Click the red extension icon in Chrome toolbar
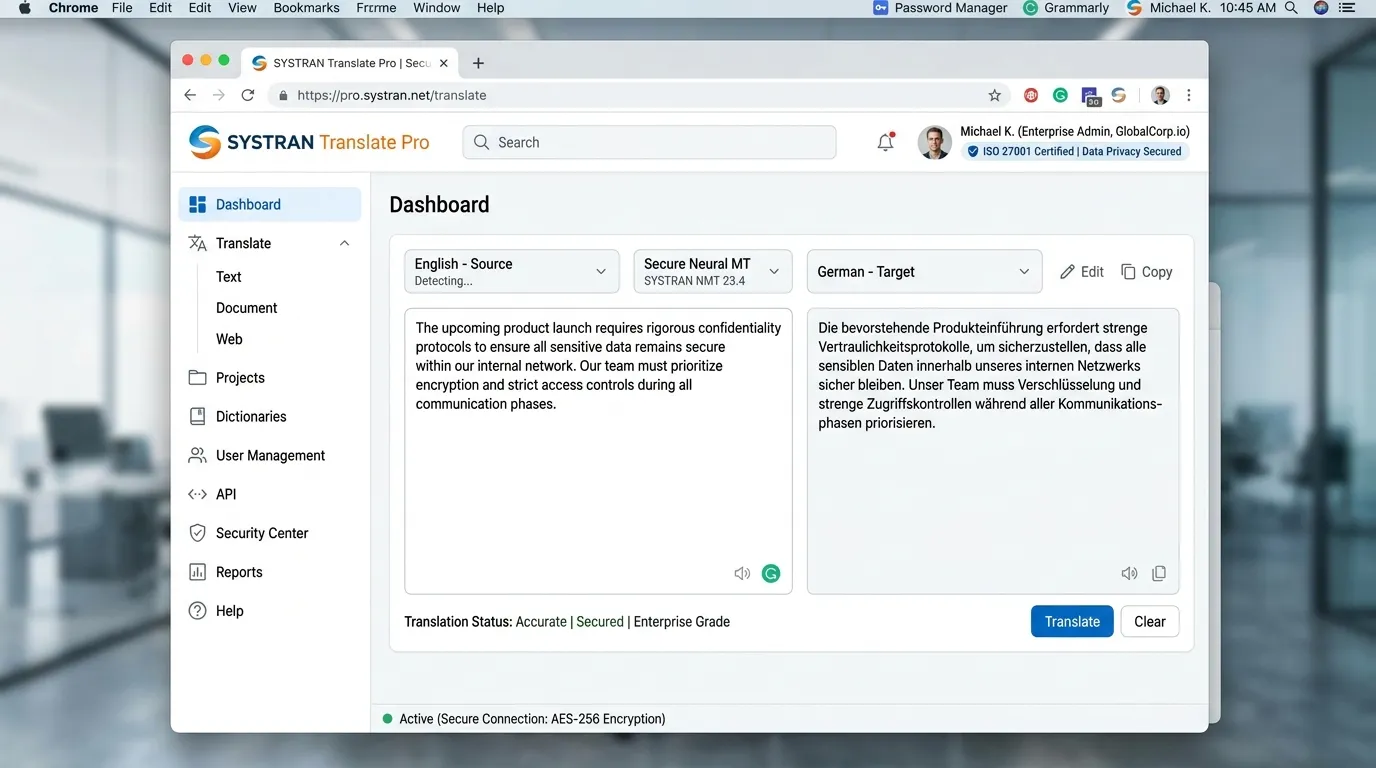This screenshot has height=768, width=1376. (1030, 95)
